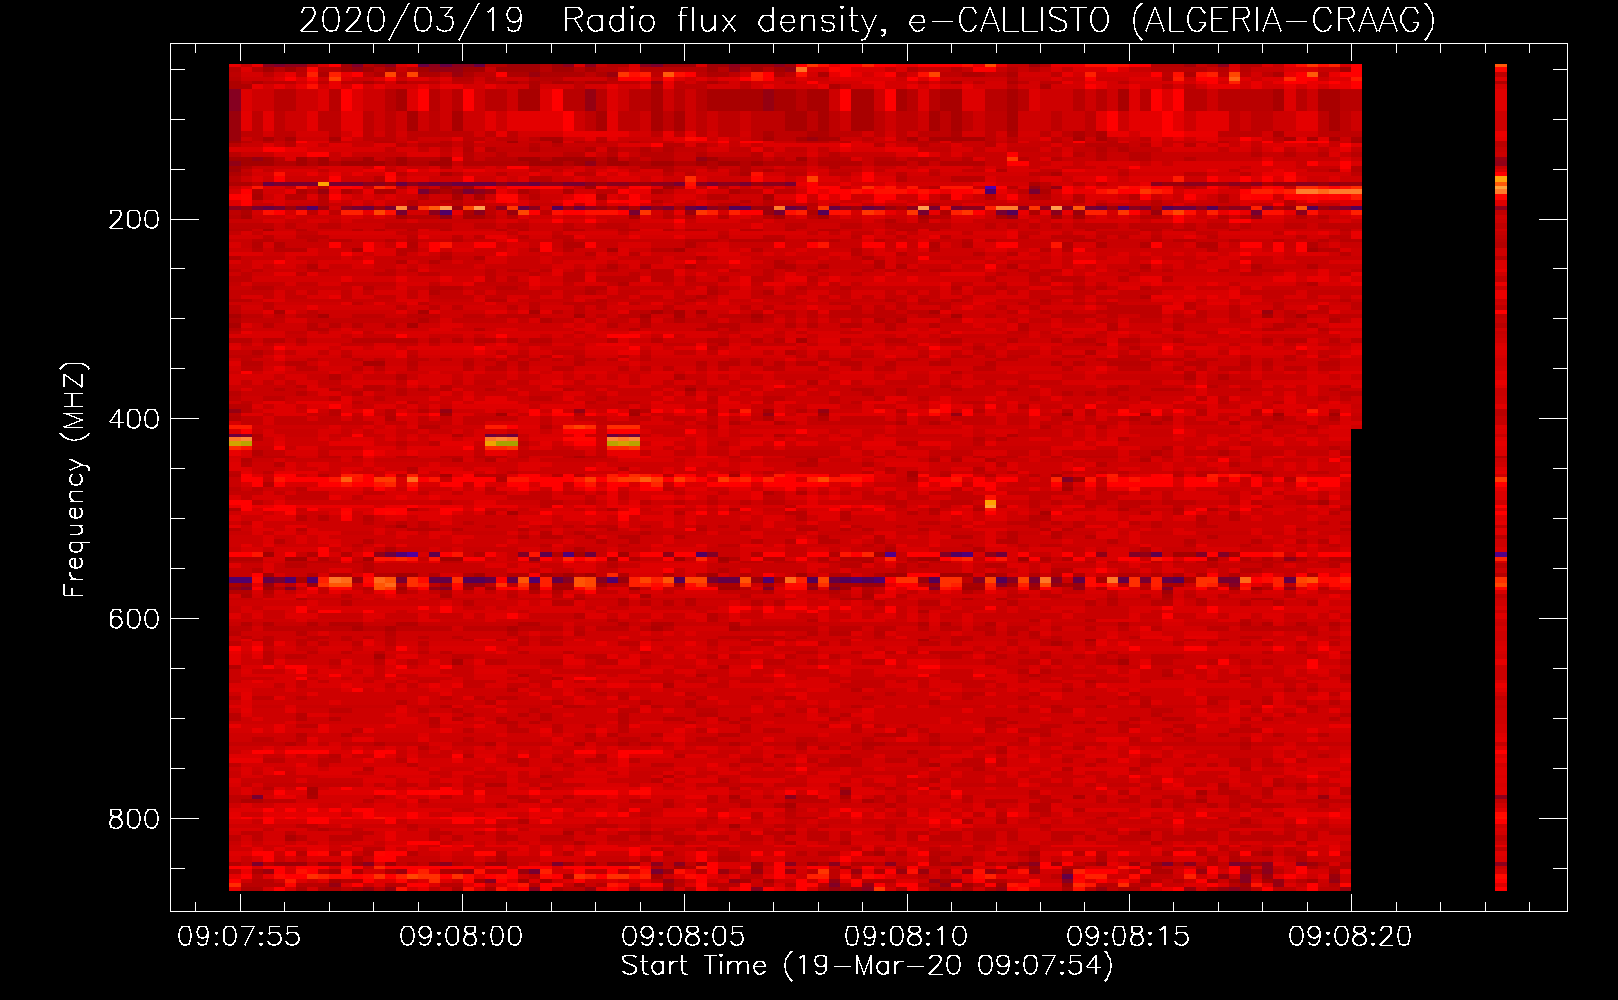Image resolution: width=1618 pixels, height=1000 pixels.
Task: Click the 09:08:00 time tick label
Action: 461,936
